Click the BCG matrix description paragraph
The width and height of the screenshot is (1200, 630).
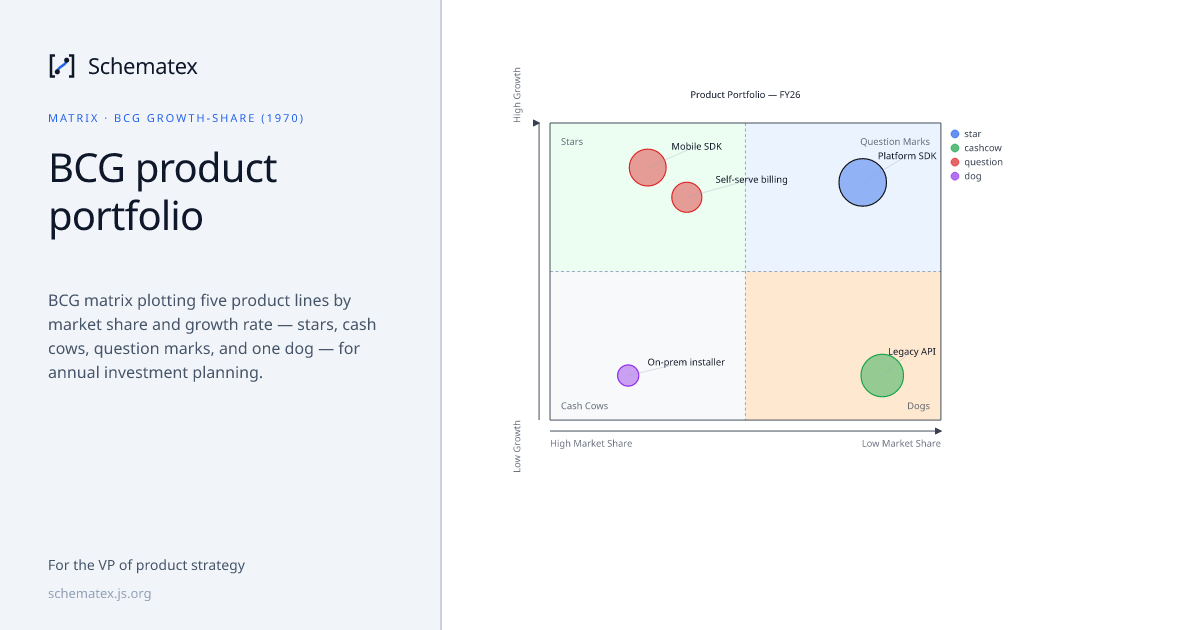pyautogui.click(x=212, y=336)
